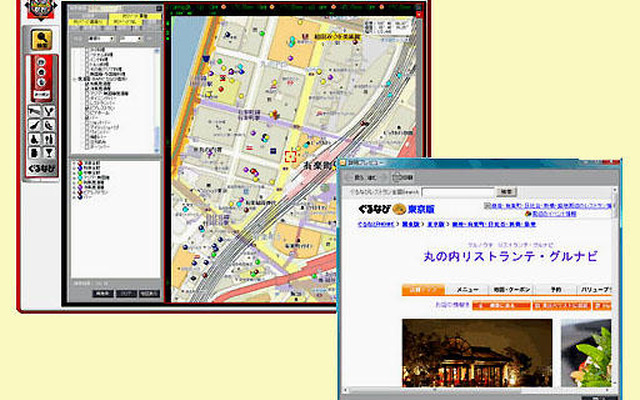Click leftmost dark button below results list
640x400 pixels.
pos(103,293)
